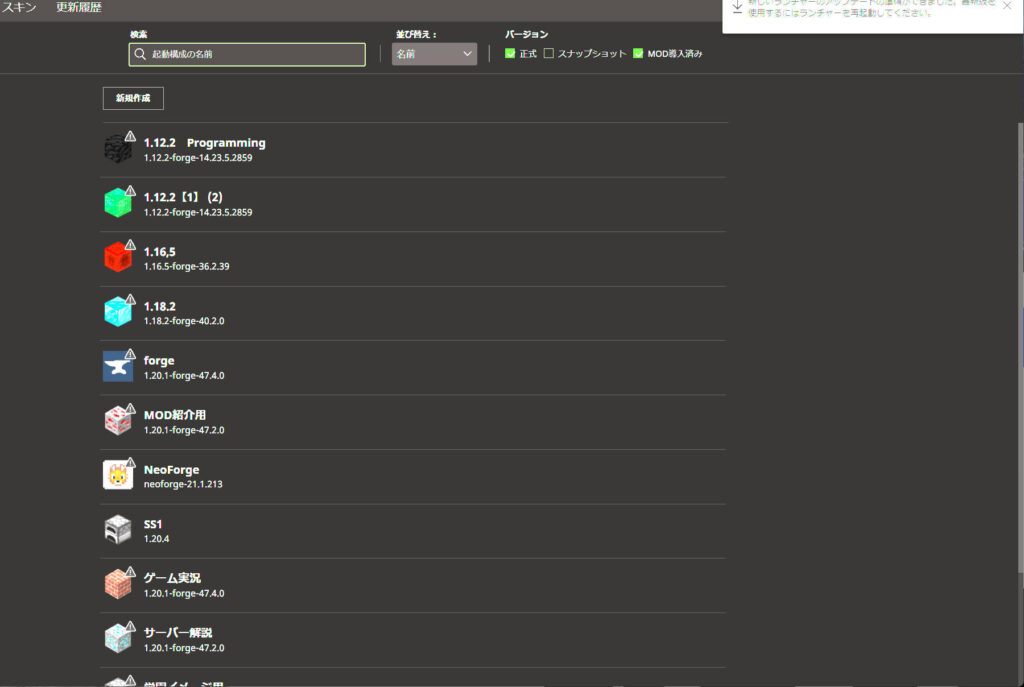Click the 新規作成 button

click(133, 98)
